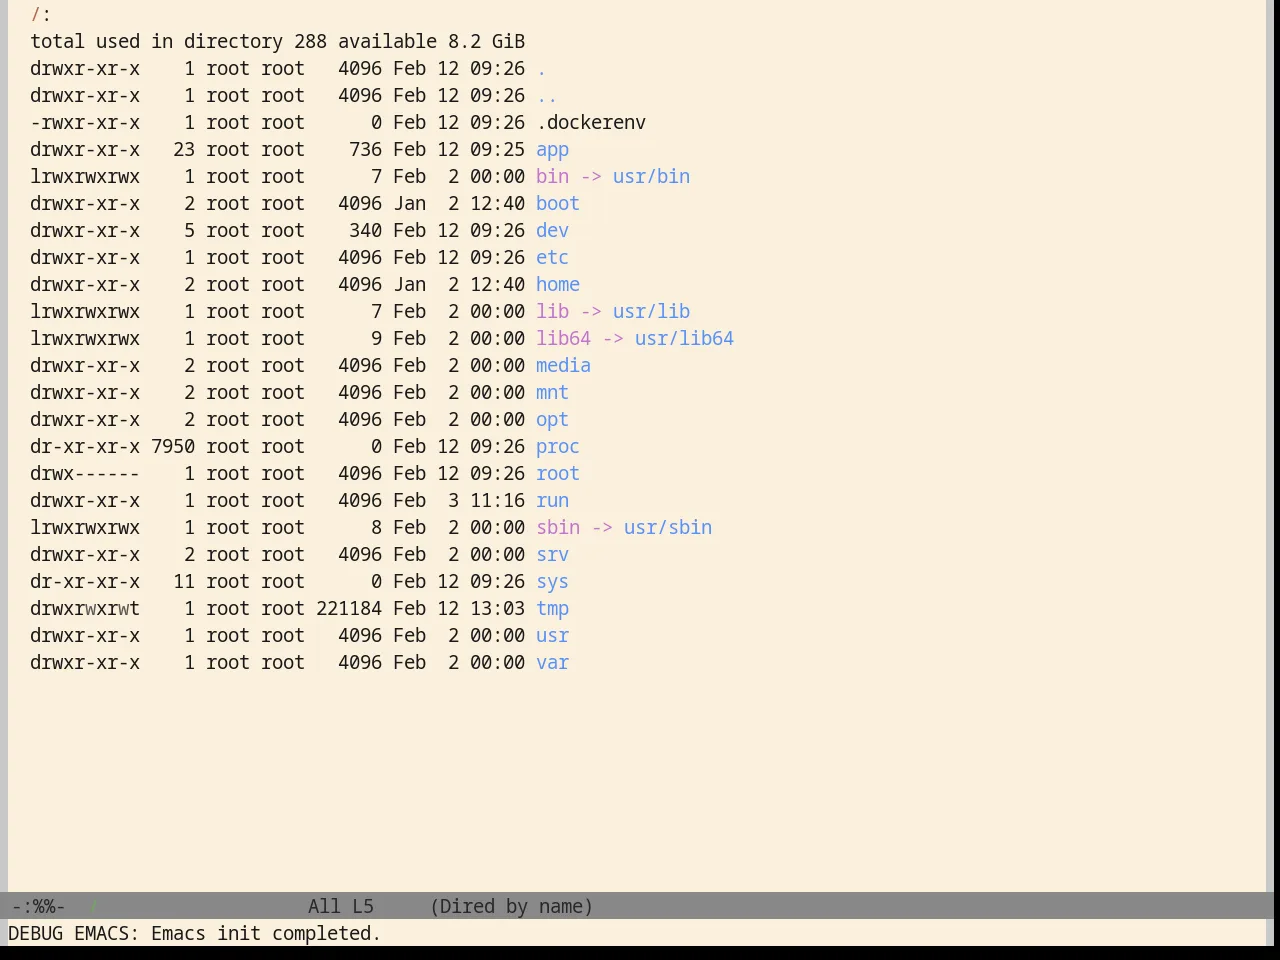Click symlink target usr/lib64
The width and height of the screenshot is (1280, 960).
pos(684,339)
